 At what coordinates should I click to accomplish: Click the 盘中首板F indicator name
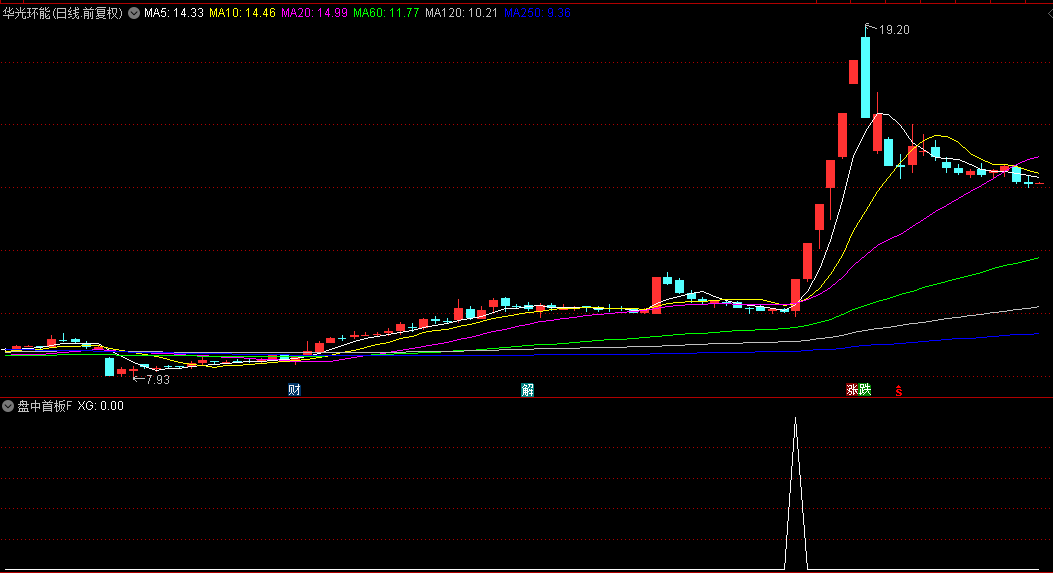click(44, 406)
